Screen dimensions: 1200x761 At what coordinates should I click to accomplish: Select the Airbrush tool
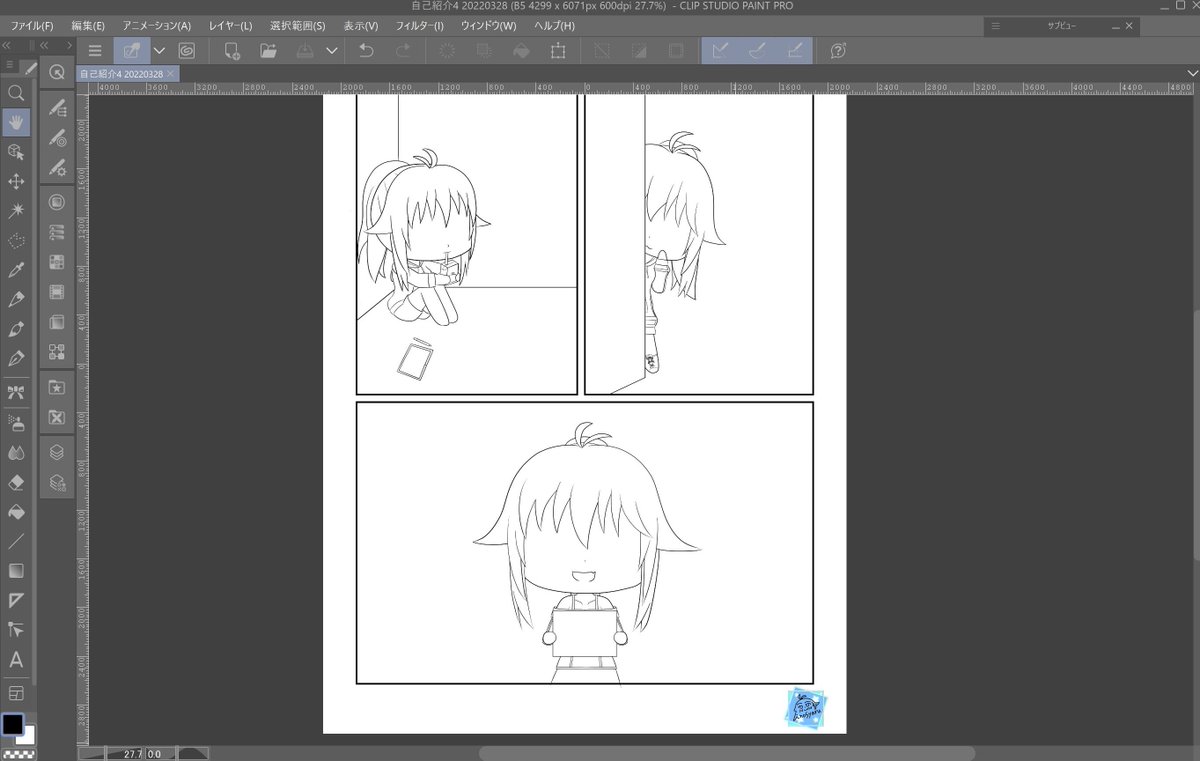(x=16, y=422)
